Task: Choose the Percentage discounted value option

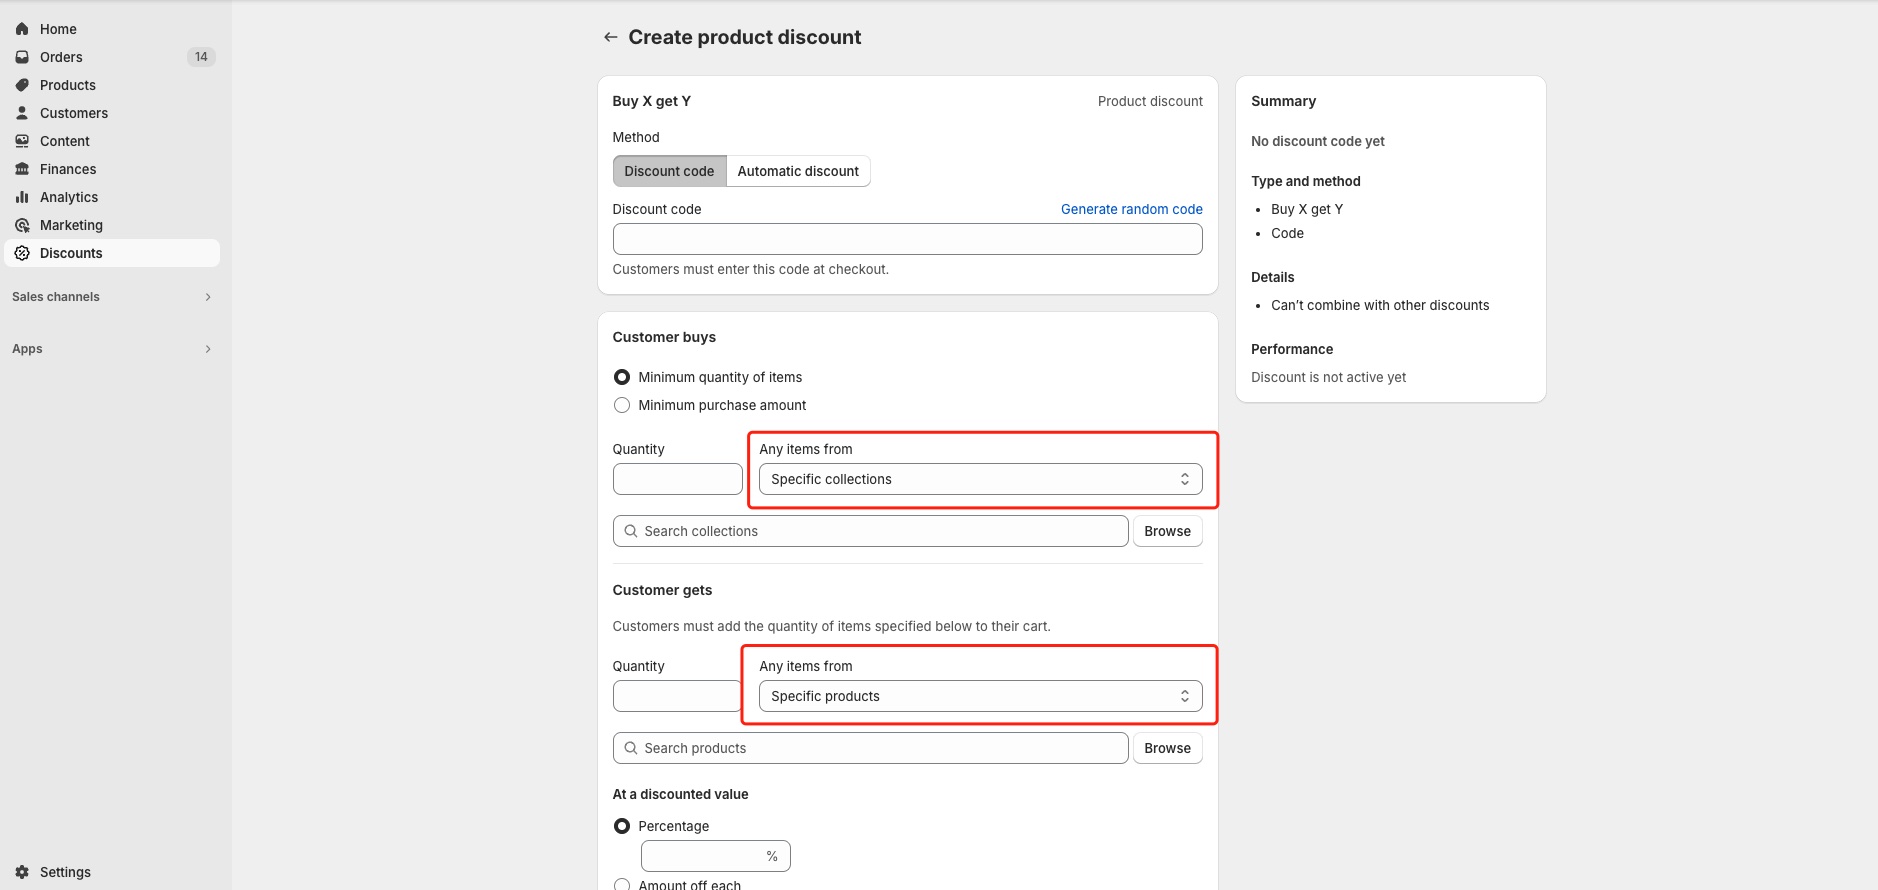Action: (622, 826)
